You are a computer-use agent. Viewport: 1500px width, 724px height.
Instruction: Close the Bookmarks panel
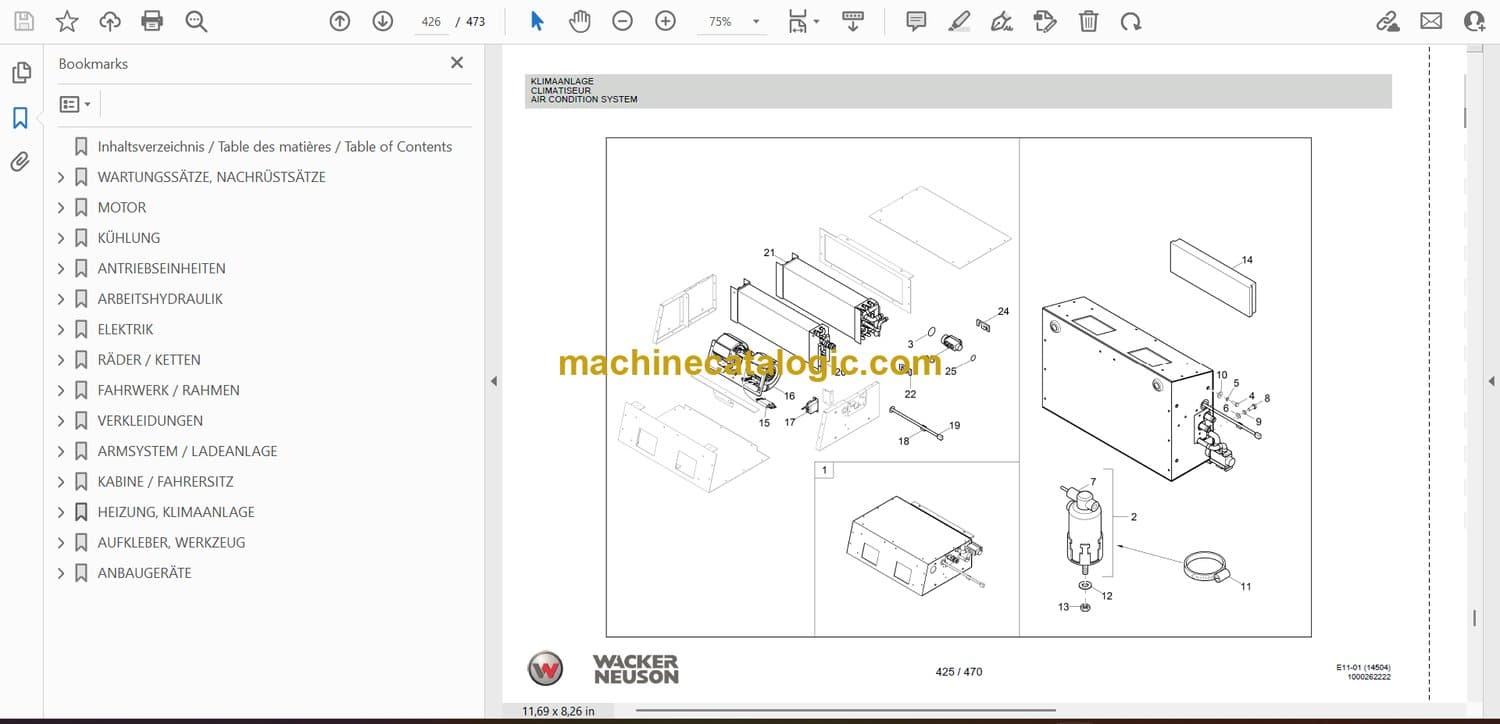tap(457, 63)
